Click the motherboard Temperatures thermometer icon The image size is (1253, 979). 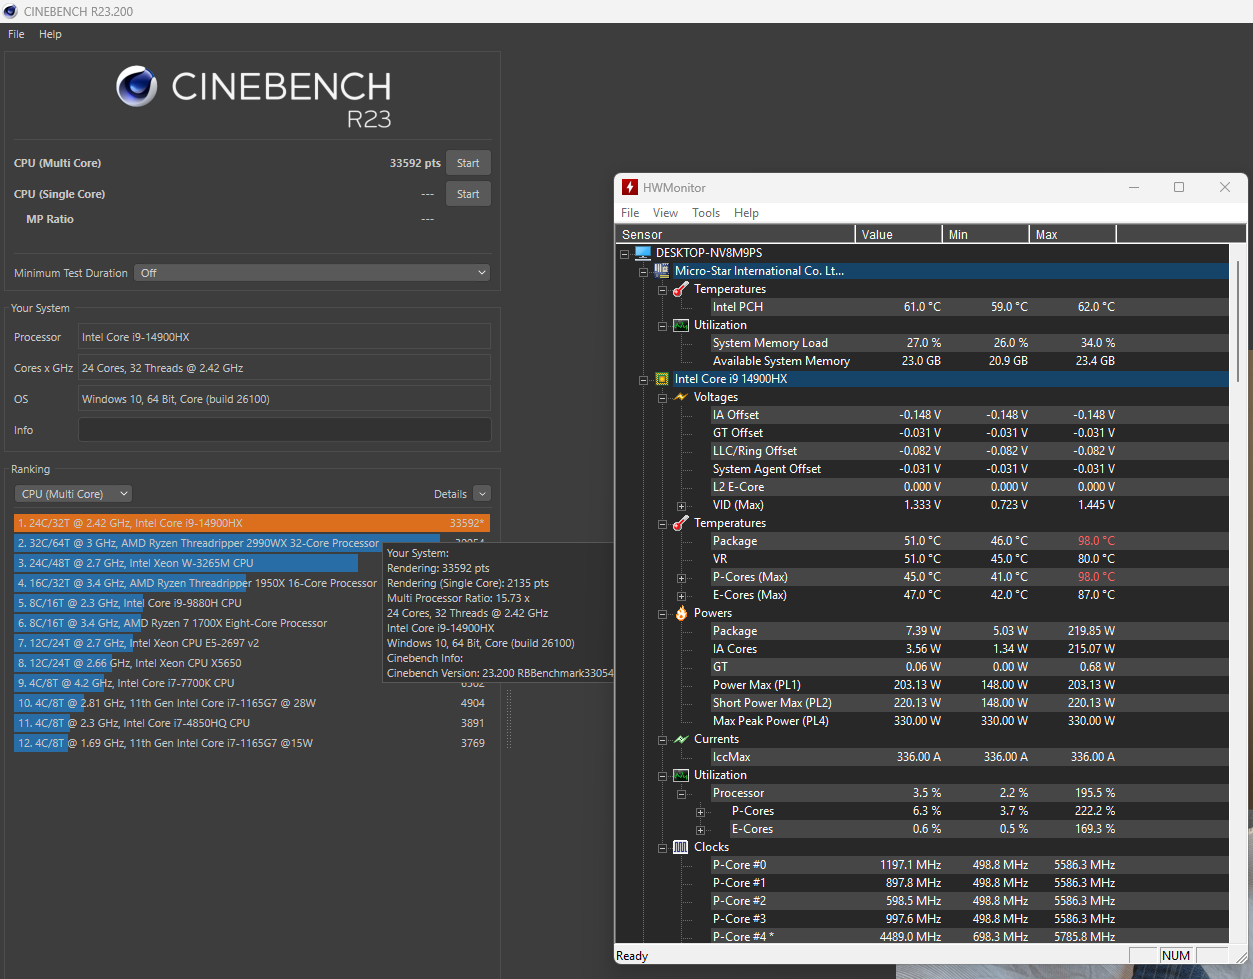point(681,289)
